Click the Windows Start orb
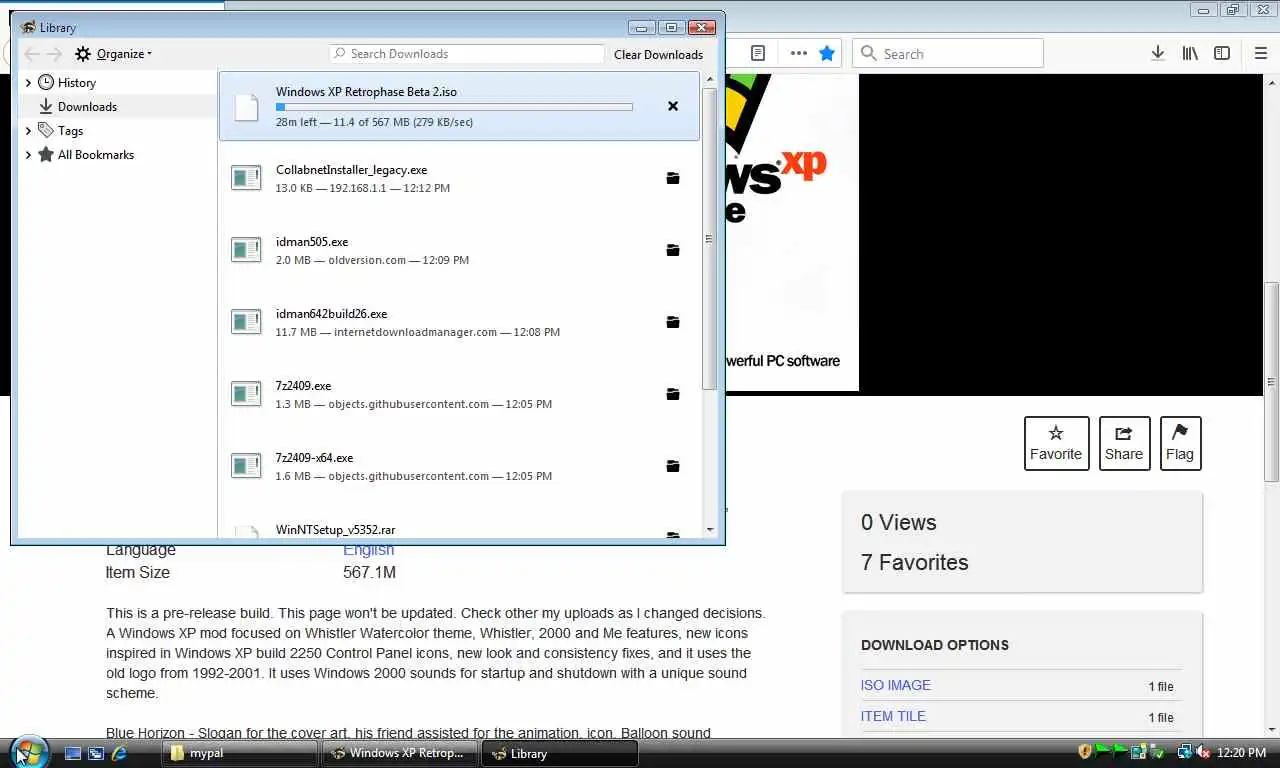The image size is (1280, 768). [x=28, y=752]
